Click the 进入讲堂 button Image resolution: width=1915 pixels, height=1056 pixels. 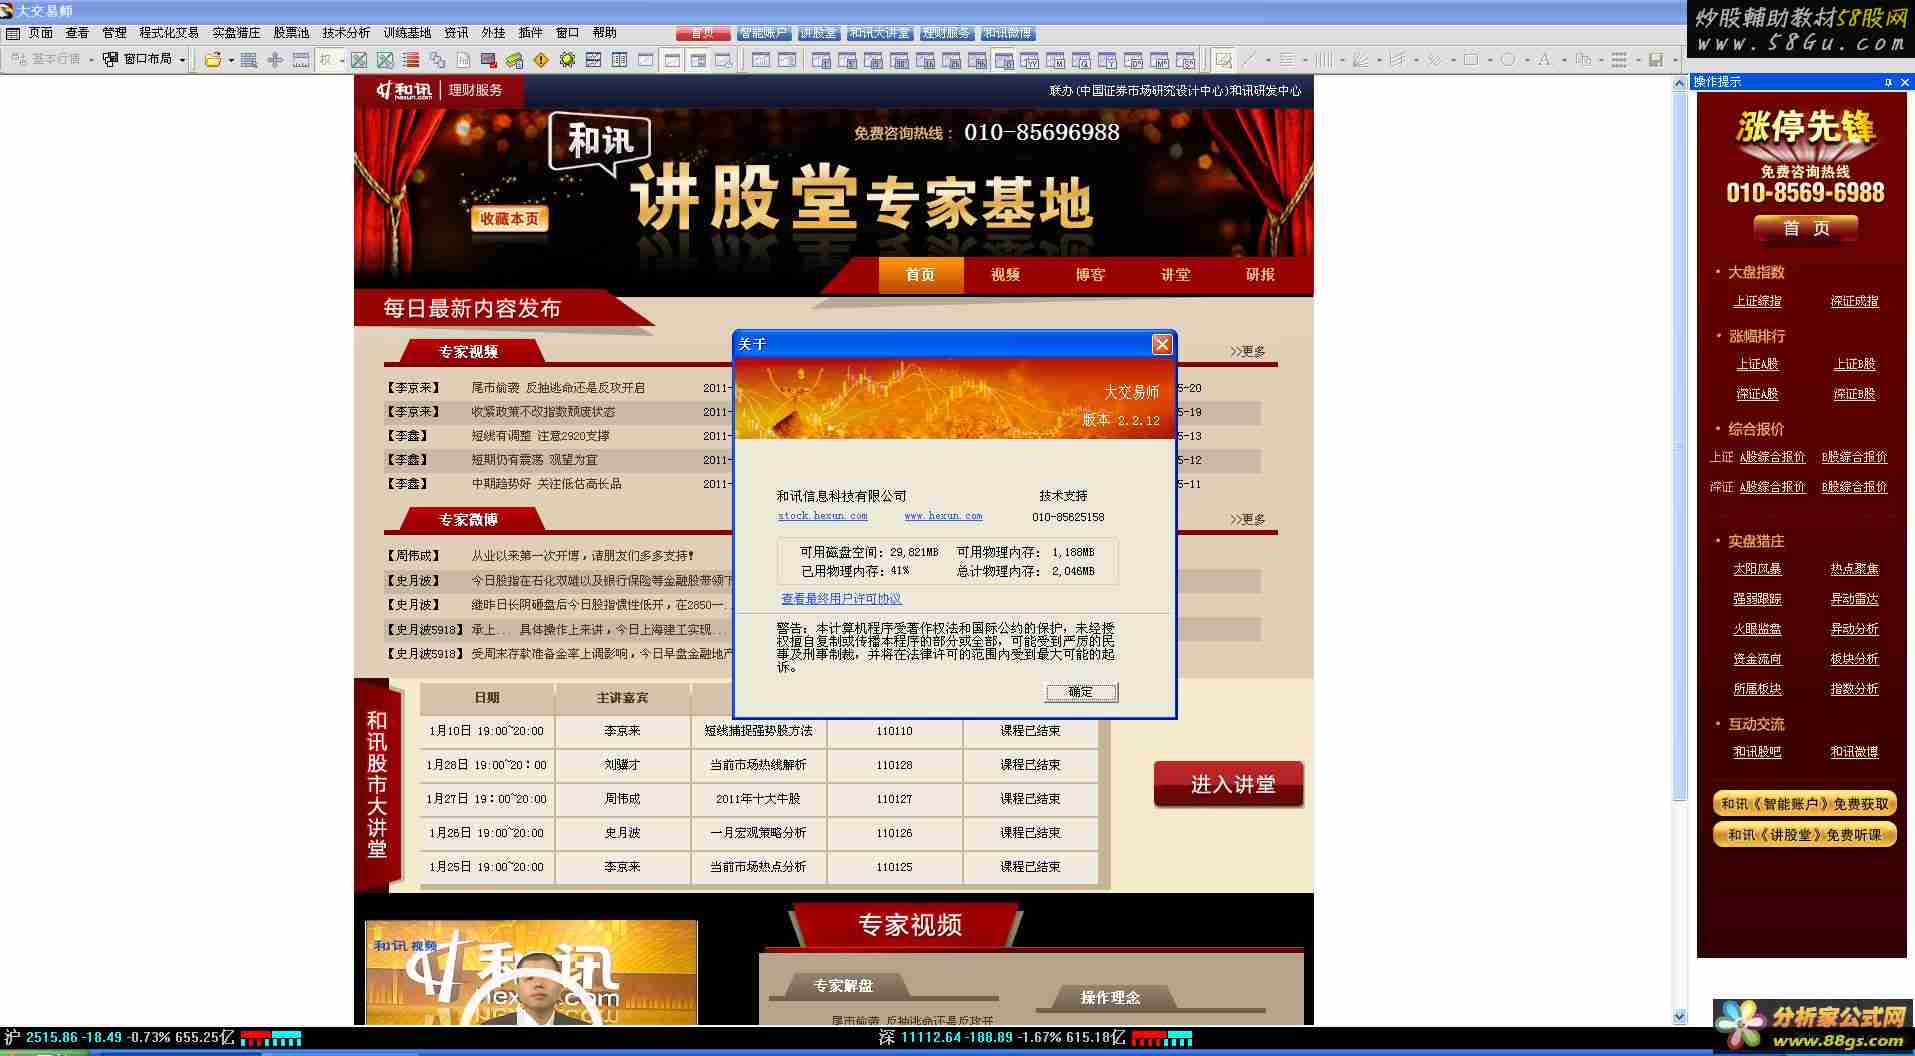coord(1229,784)
